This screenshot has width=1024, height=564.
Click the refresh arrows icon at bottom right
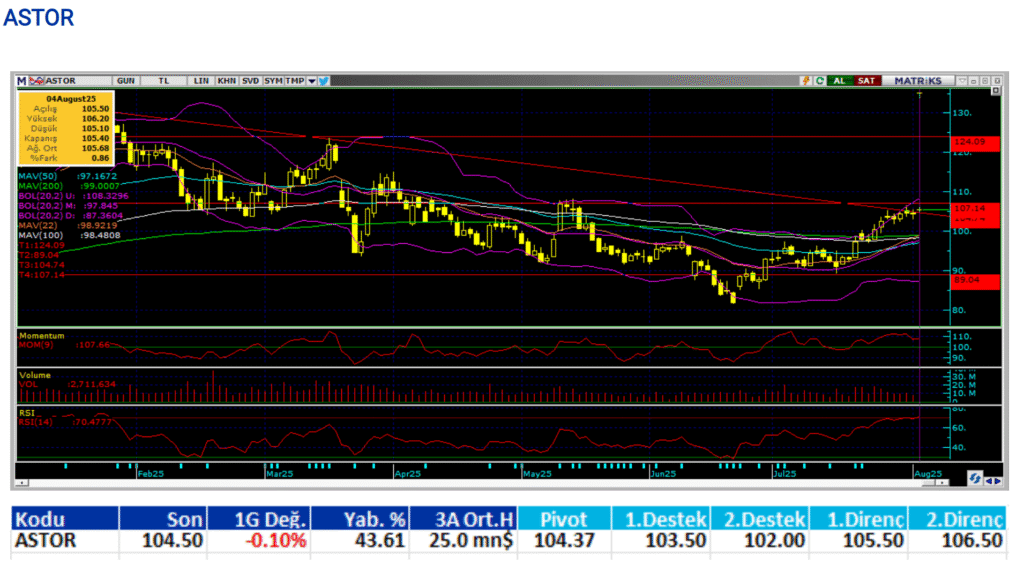pos(974,478)
